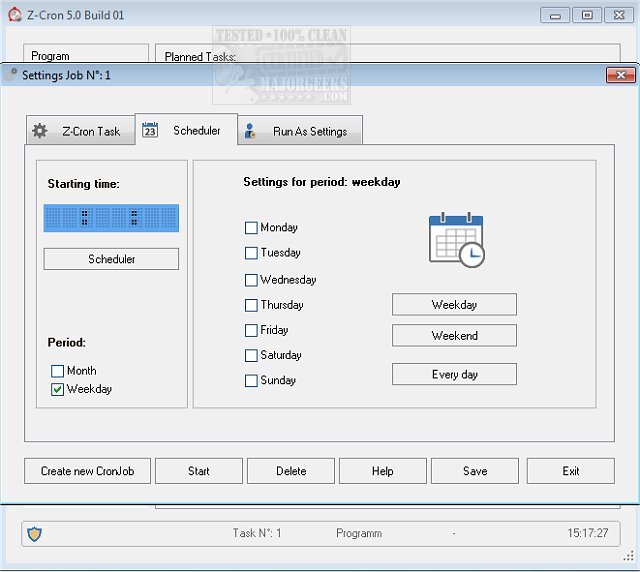Click the shield icon in the status bar
The height and width of the screenshot is (572, 640).
34,534
